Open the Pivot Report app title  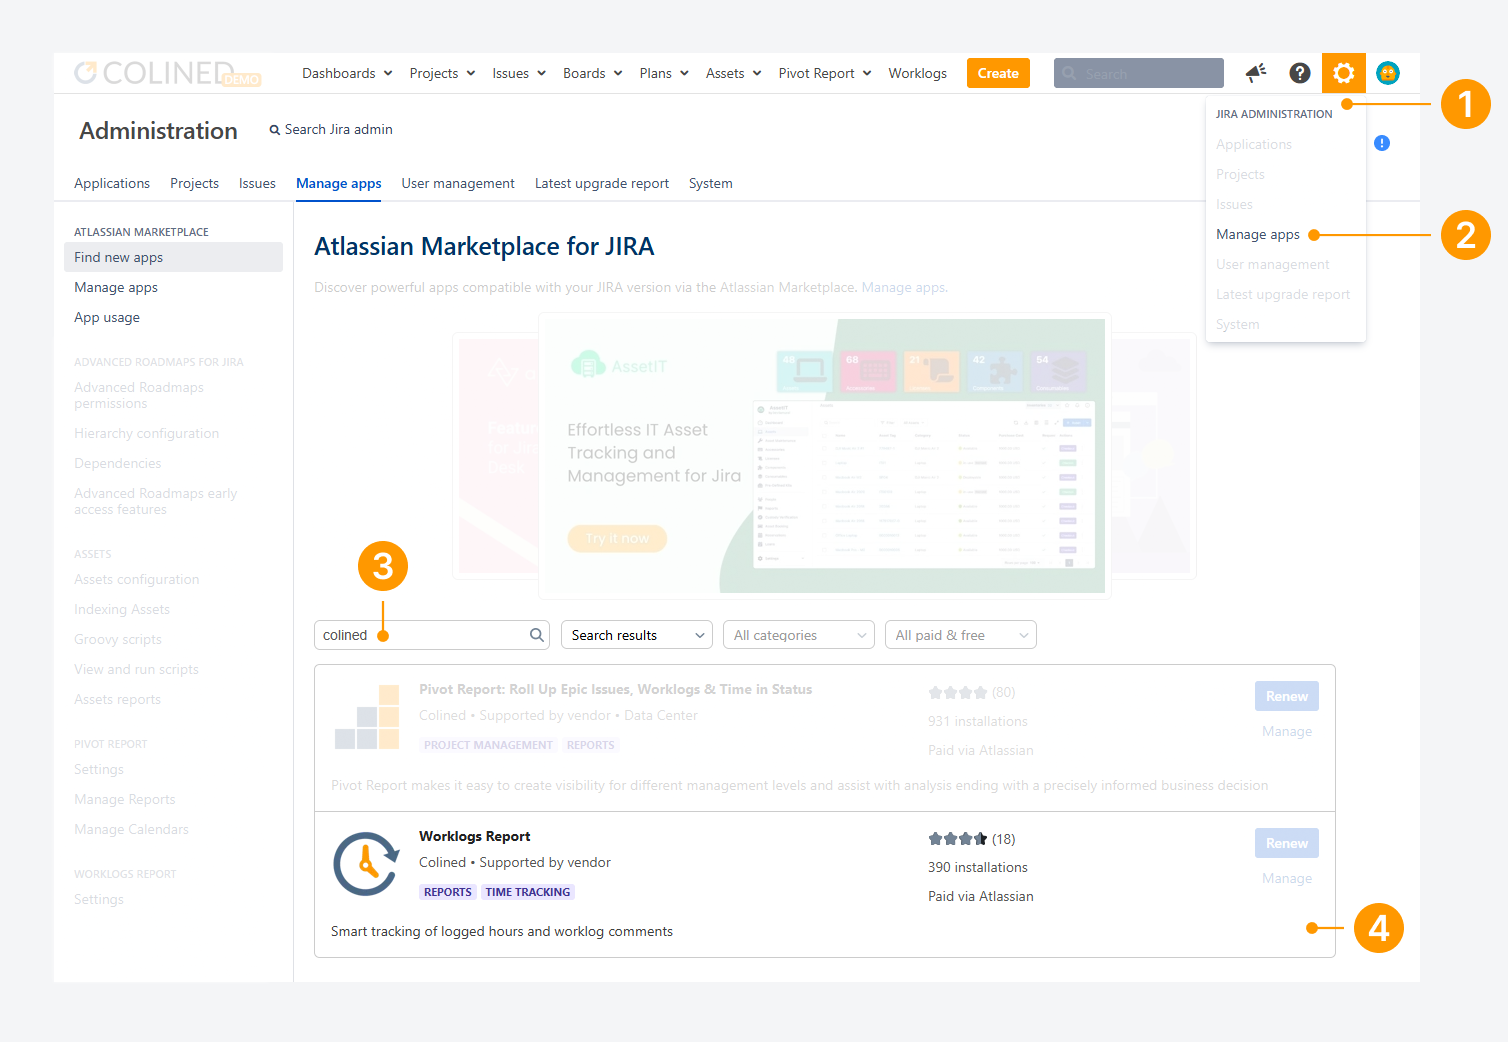(x=615, y=689)
